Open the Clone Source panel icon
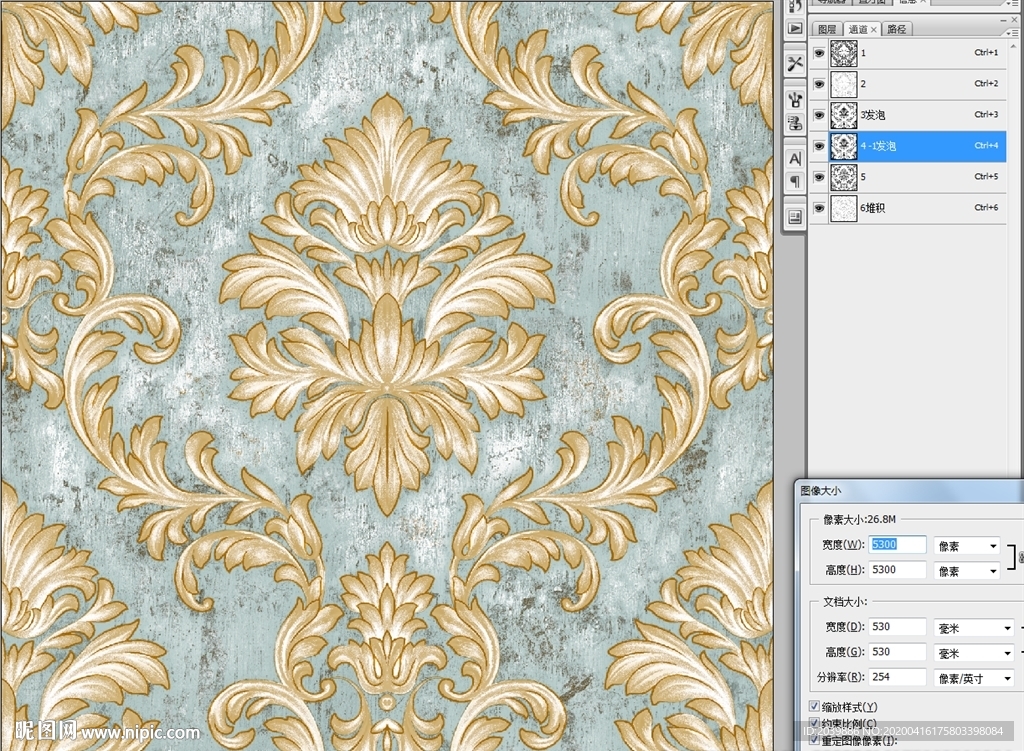The width and height of the screenshot is (1024, 751). pyautogui.click(x=795, y=123)
